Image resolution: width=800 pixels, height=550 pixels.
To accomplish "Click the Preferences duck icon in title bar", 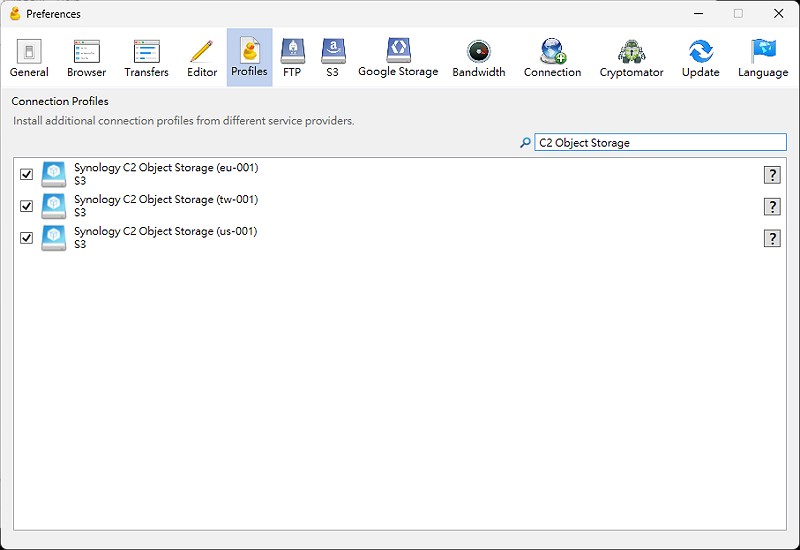I will coord(15,14).
